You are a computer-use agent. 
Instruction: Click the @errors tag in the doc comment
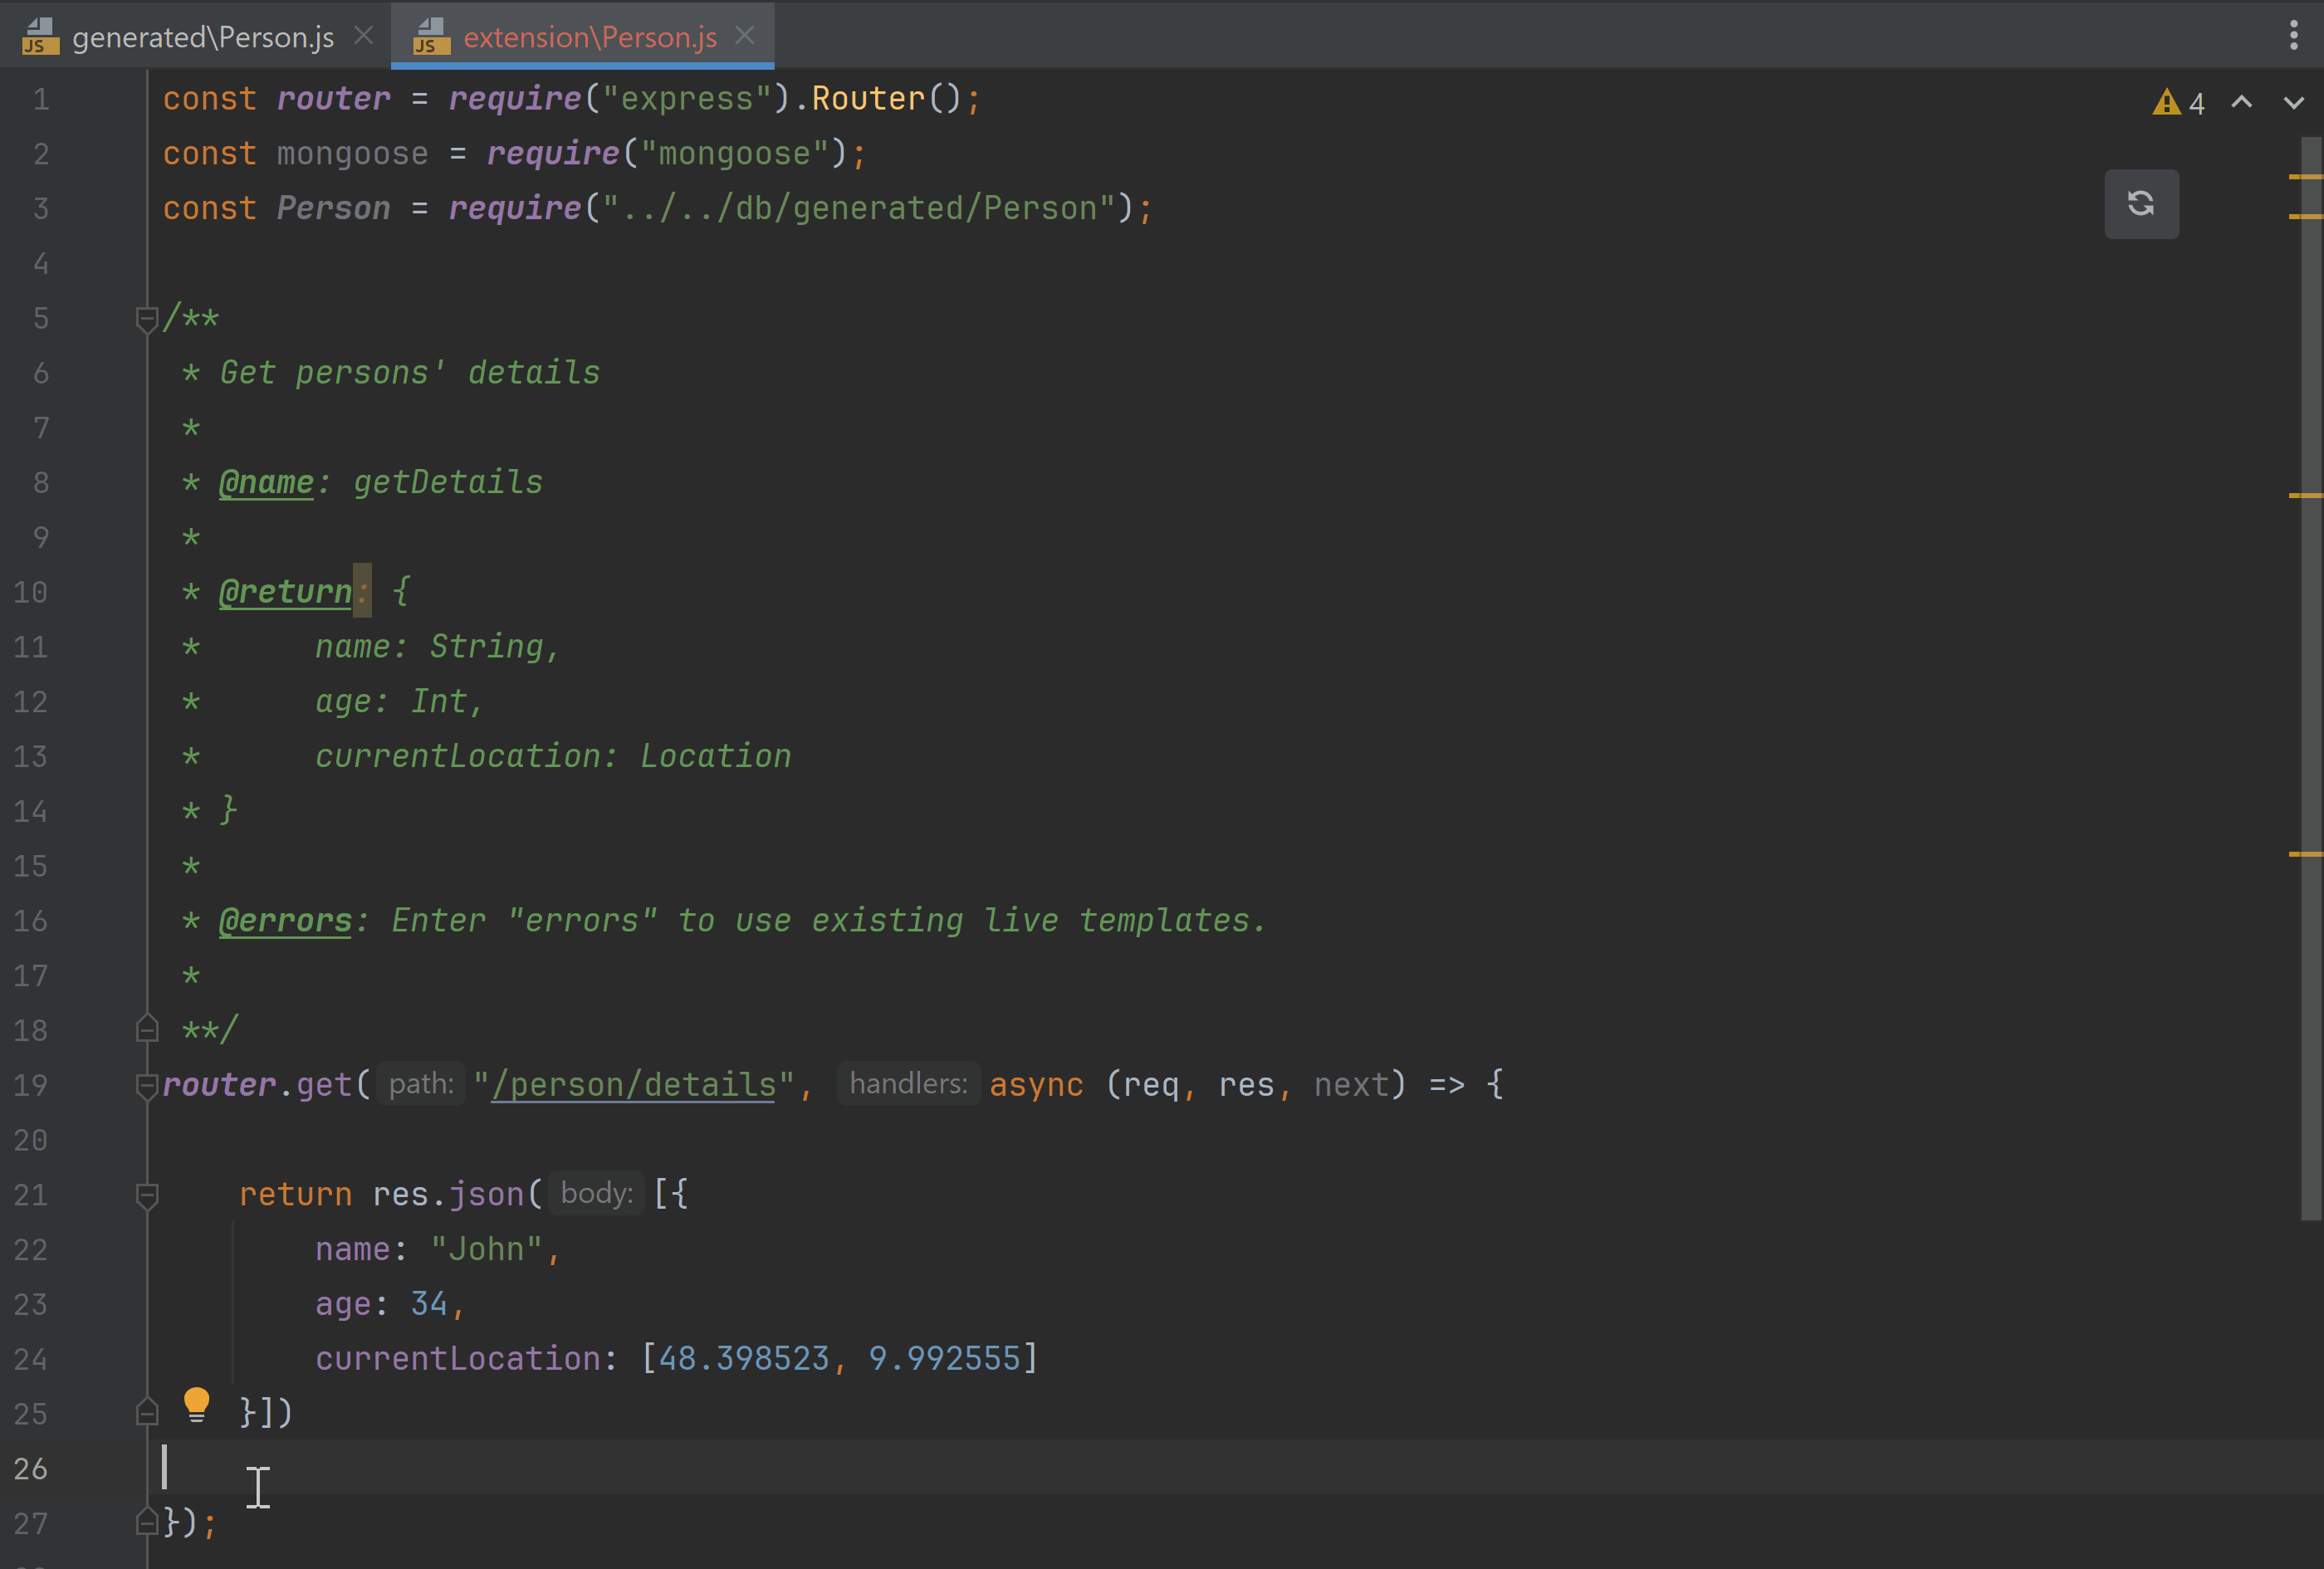(x=285, y=920)
